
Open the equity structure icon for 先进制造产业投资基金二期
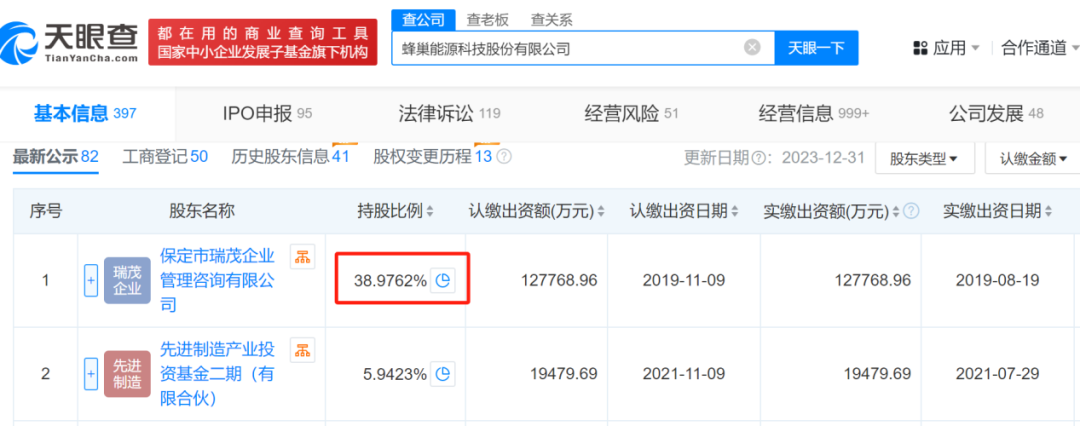(x=302, y=350)
